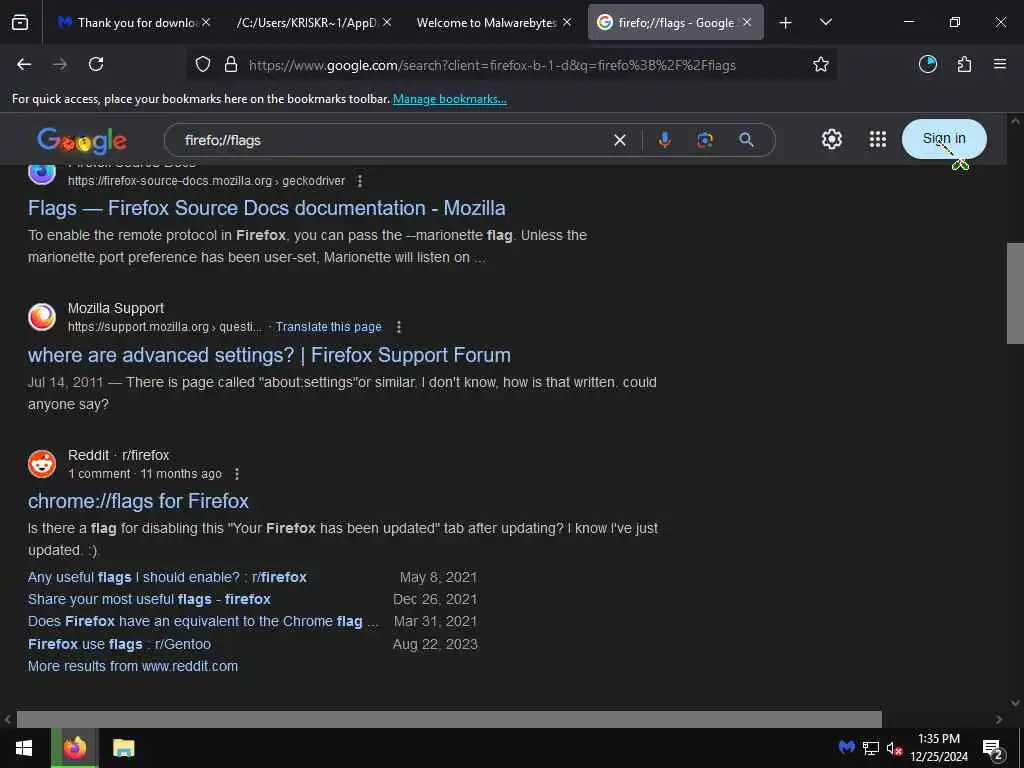
Task: Click Mozilla Support favicon
Action: pos(42,317)
